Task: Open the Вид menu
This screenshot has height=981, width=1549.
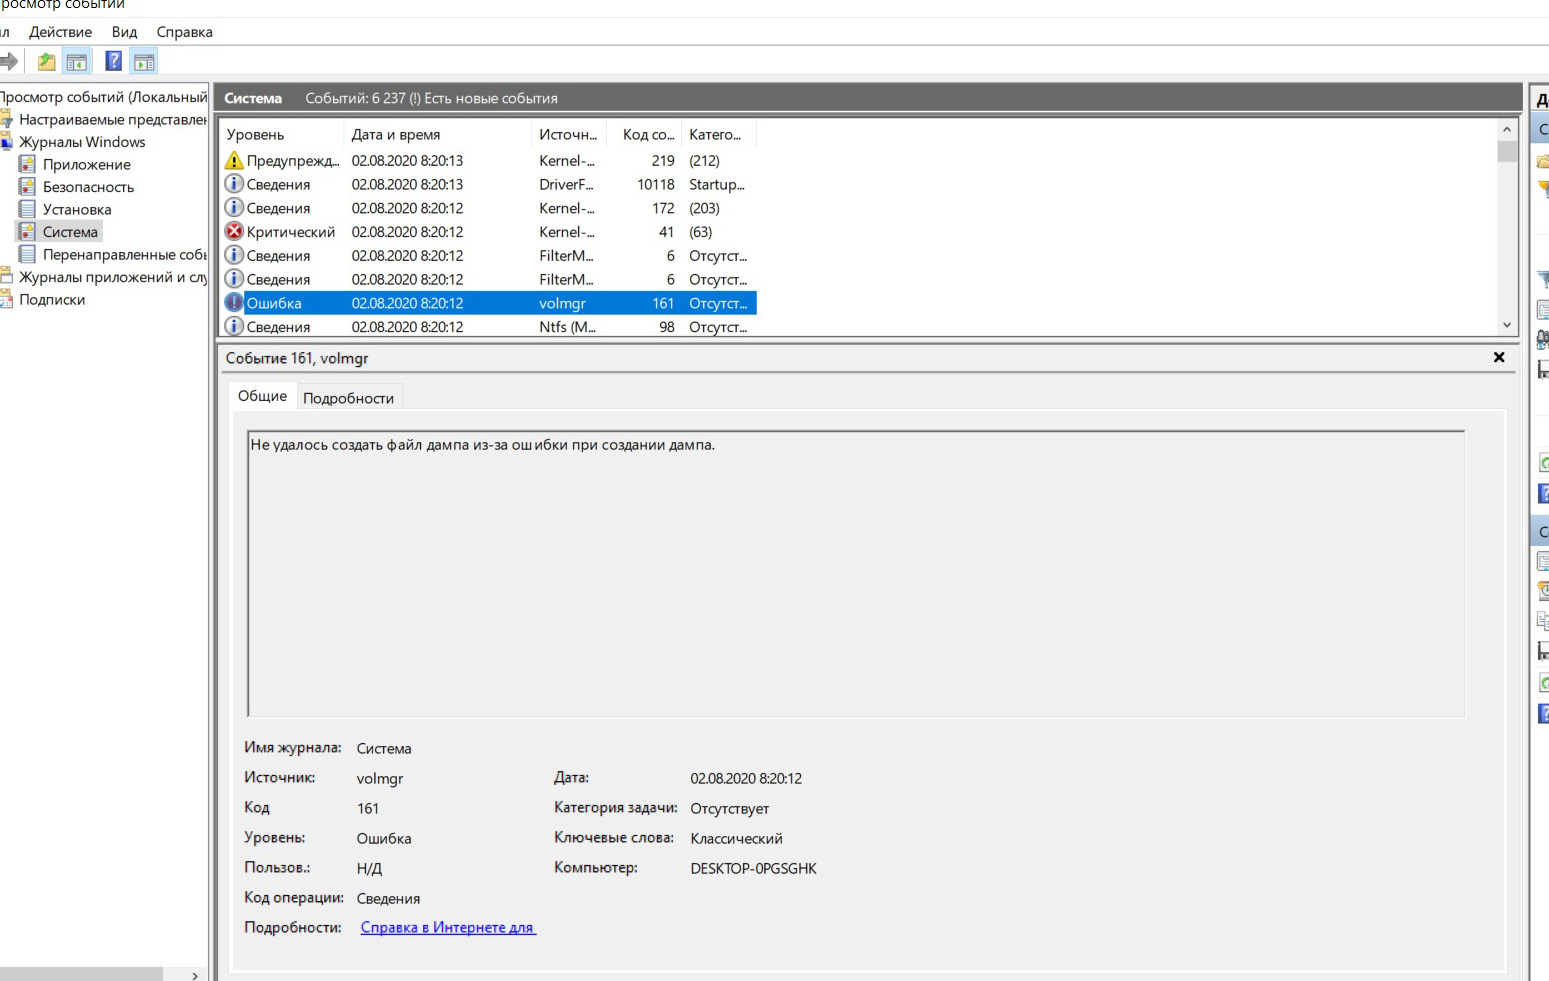Action: (x=124, y=32)
